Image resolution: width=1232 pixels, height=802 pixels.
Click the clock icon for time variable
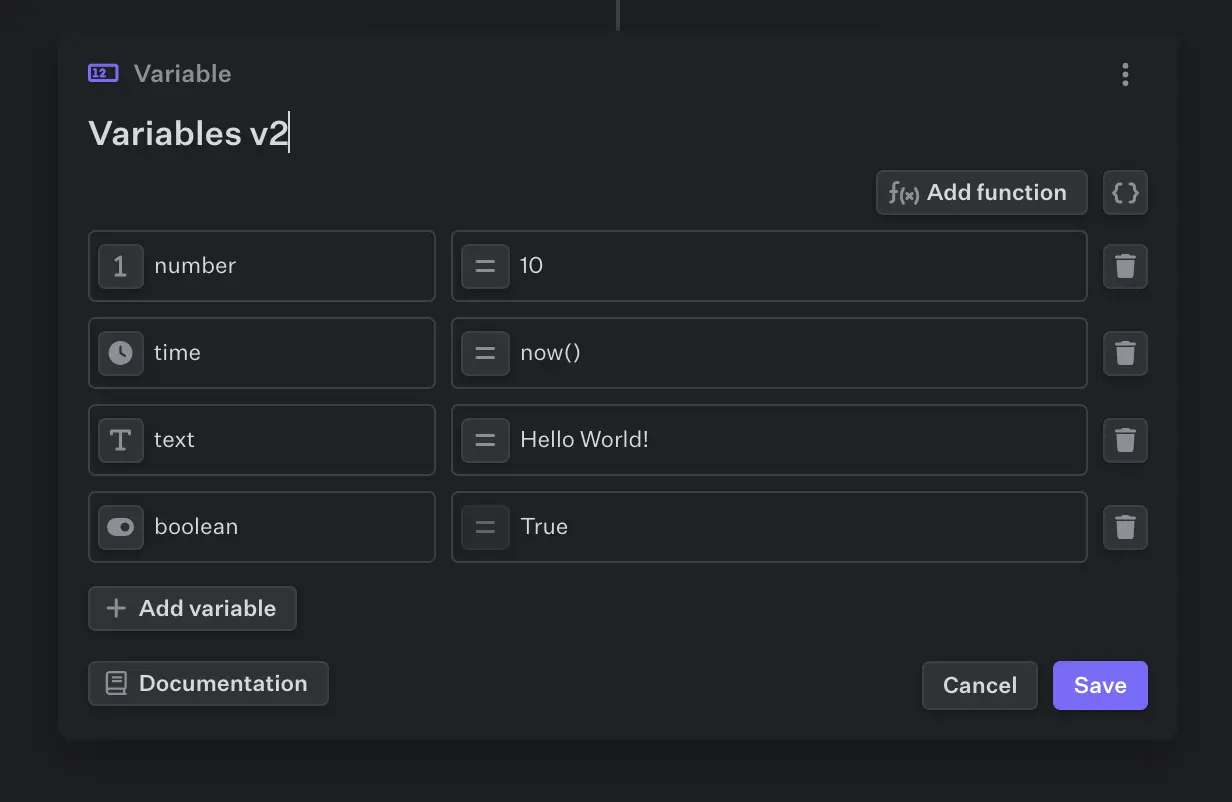tap(121, 353)
